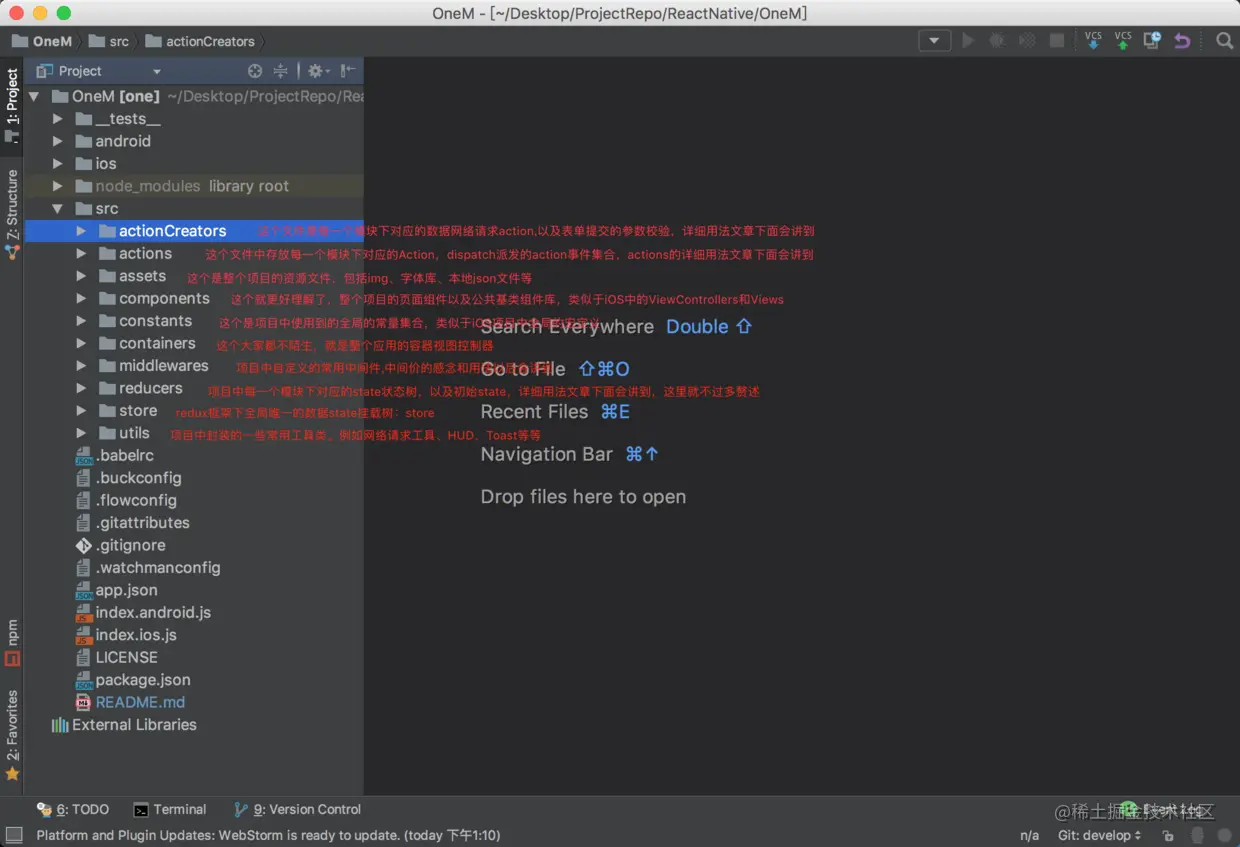Expand the actionCreators folder arrow
1240x847 pixels.
[x=81, y=231]
